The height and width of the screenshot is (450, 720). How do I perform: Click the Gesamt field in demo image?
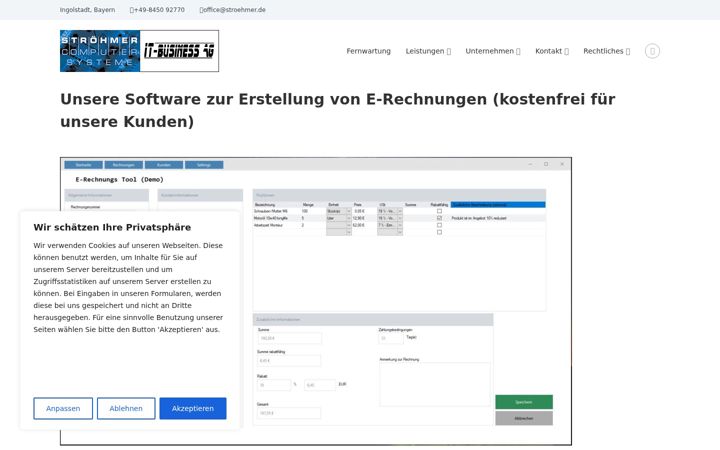(289, 413)
